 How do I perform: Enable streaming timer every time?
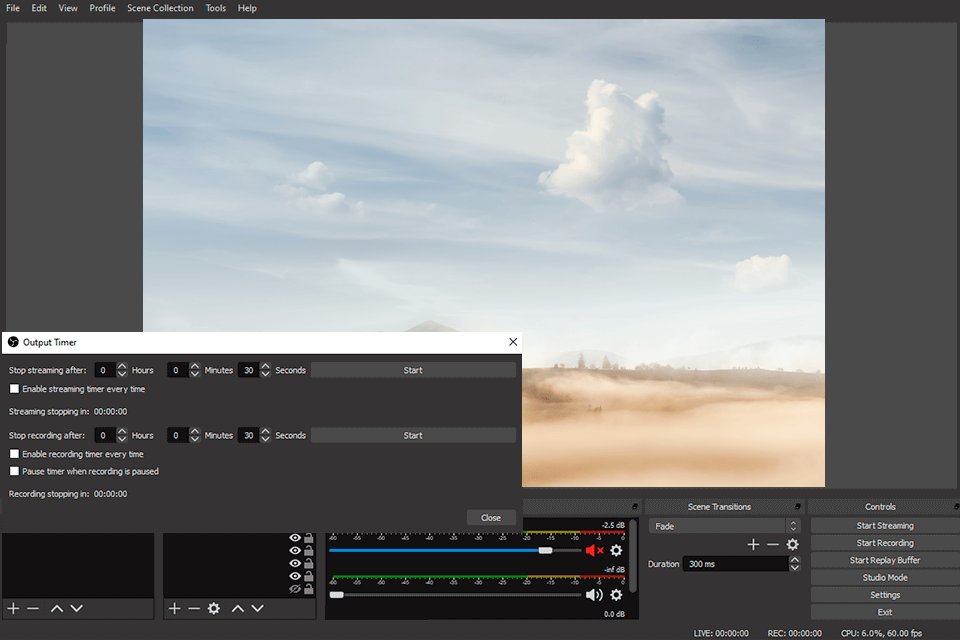(14, 389)
